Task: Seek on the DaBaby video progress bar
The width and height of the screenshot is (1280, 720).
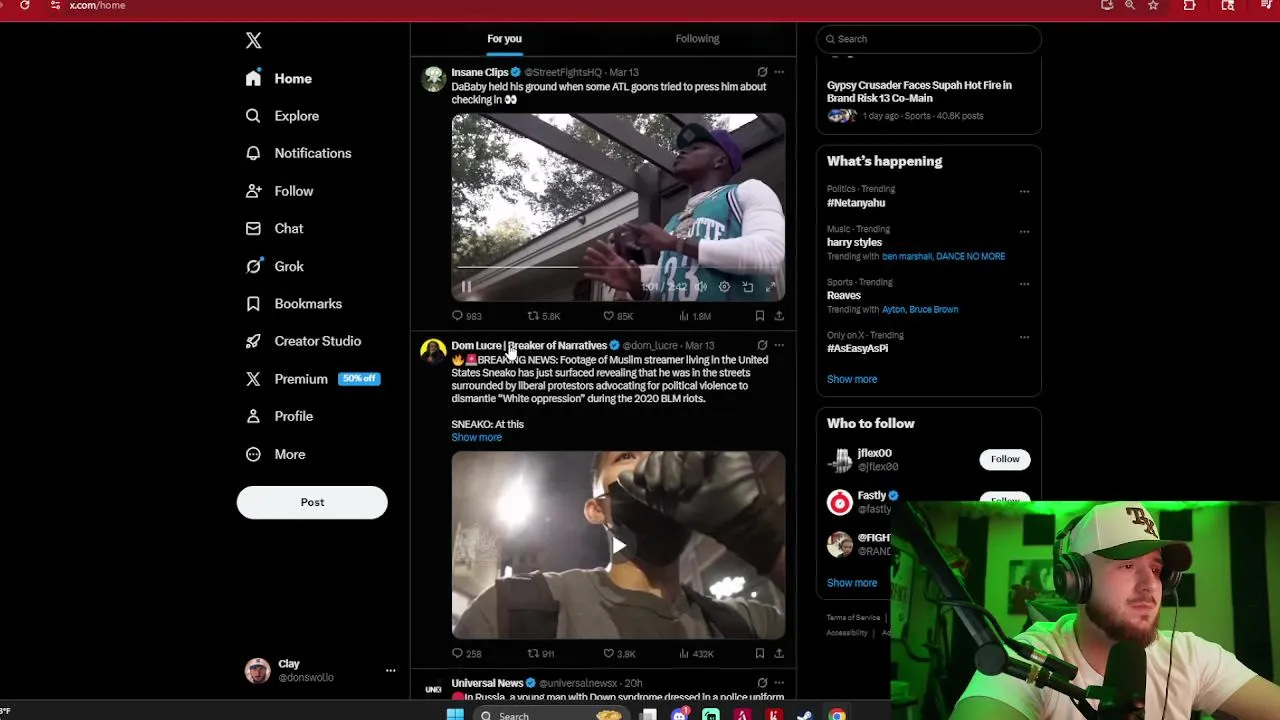Action: tap(618, 268)
